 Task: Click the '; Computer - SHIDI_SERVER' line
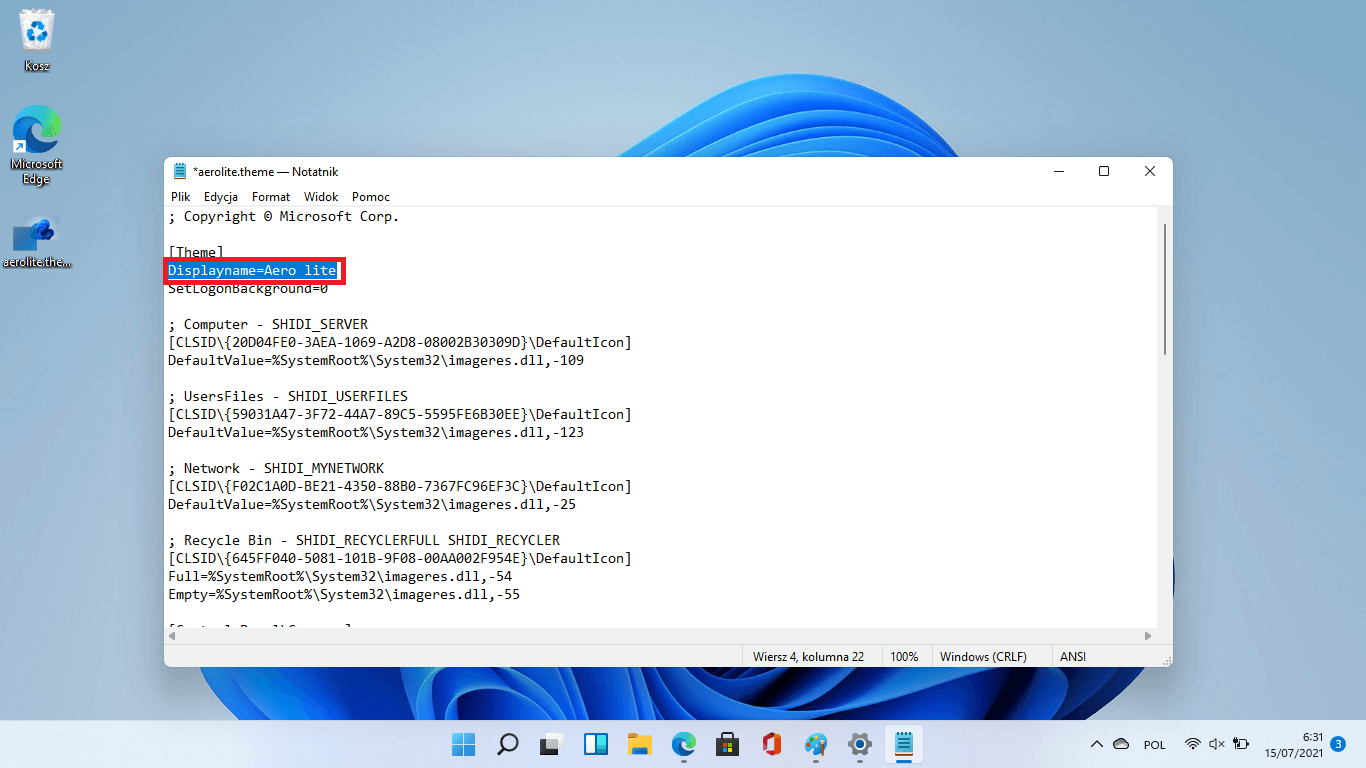tap(268, 325)
